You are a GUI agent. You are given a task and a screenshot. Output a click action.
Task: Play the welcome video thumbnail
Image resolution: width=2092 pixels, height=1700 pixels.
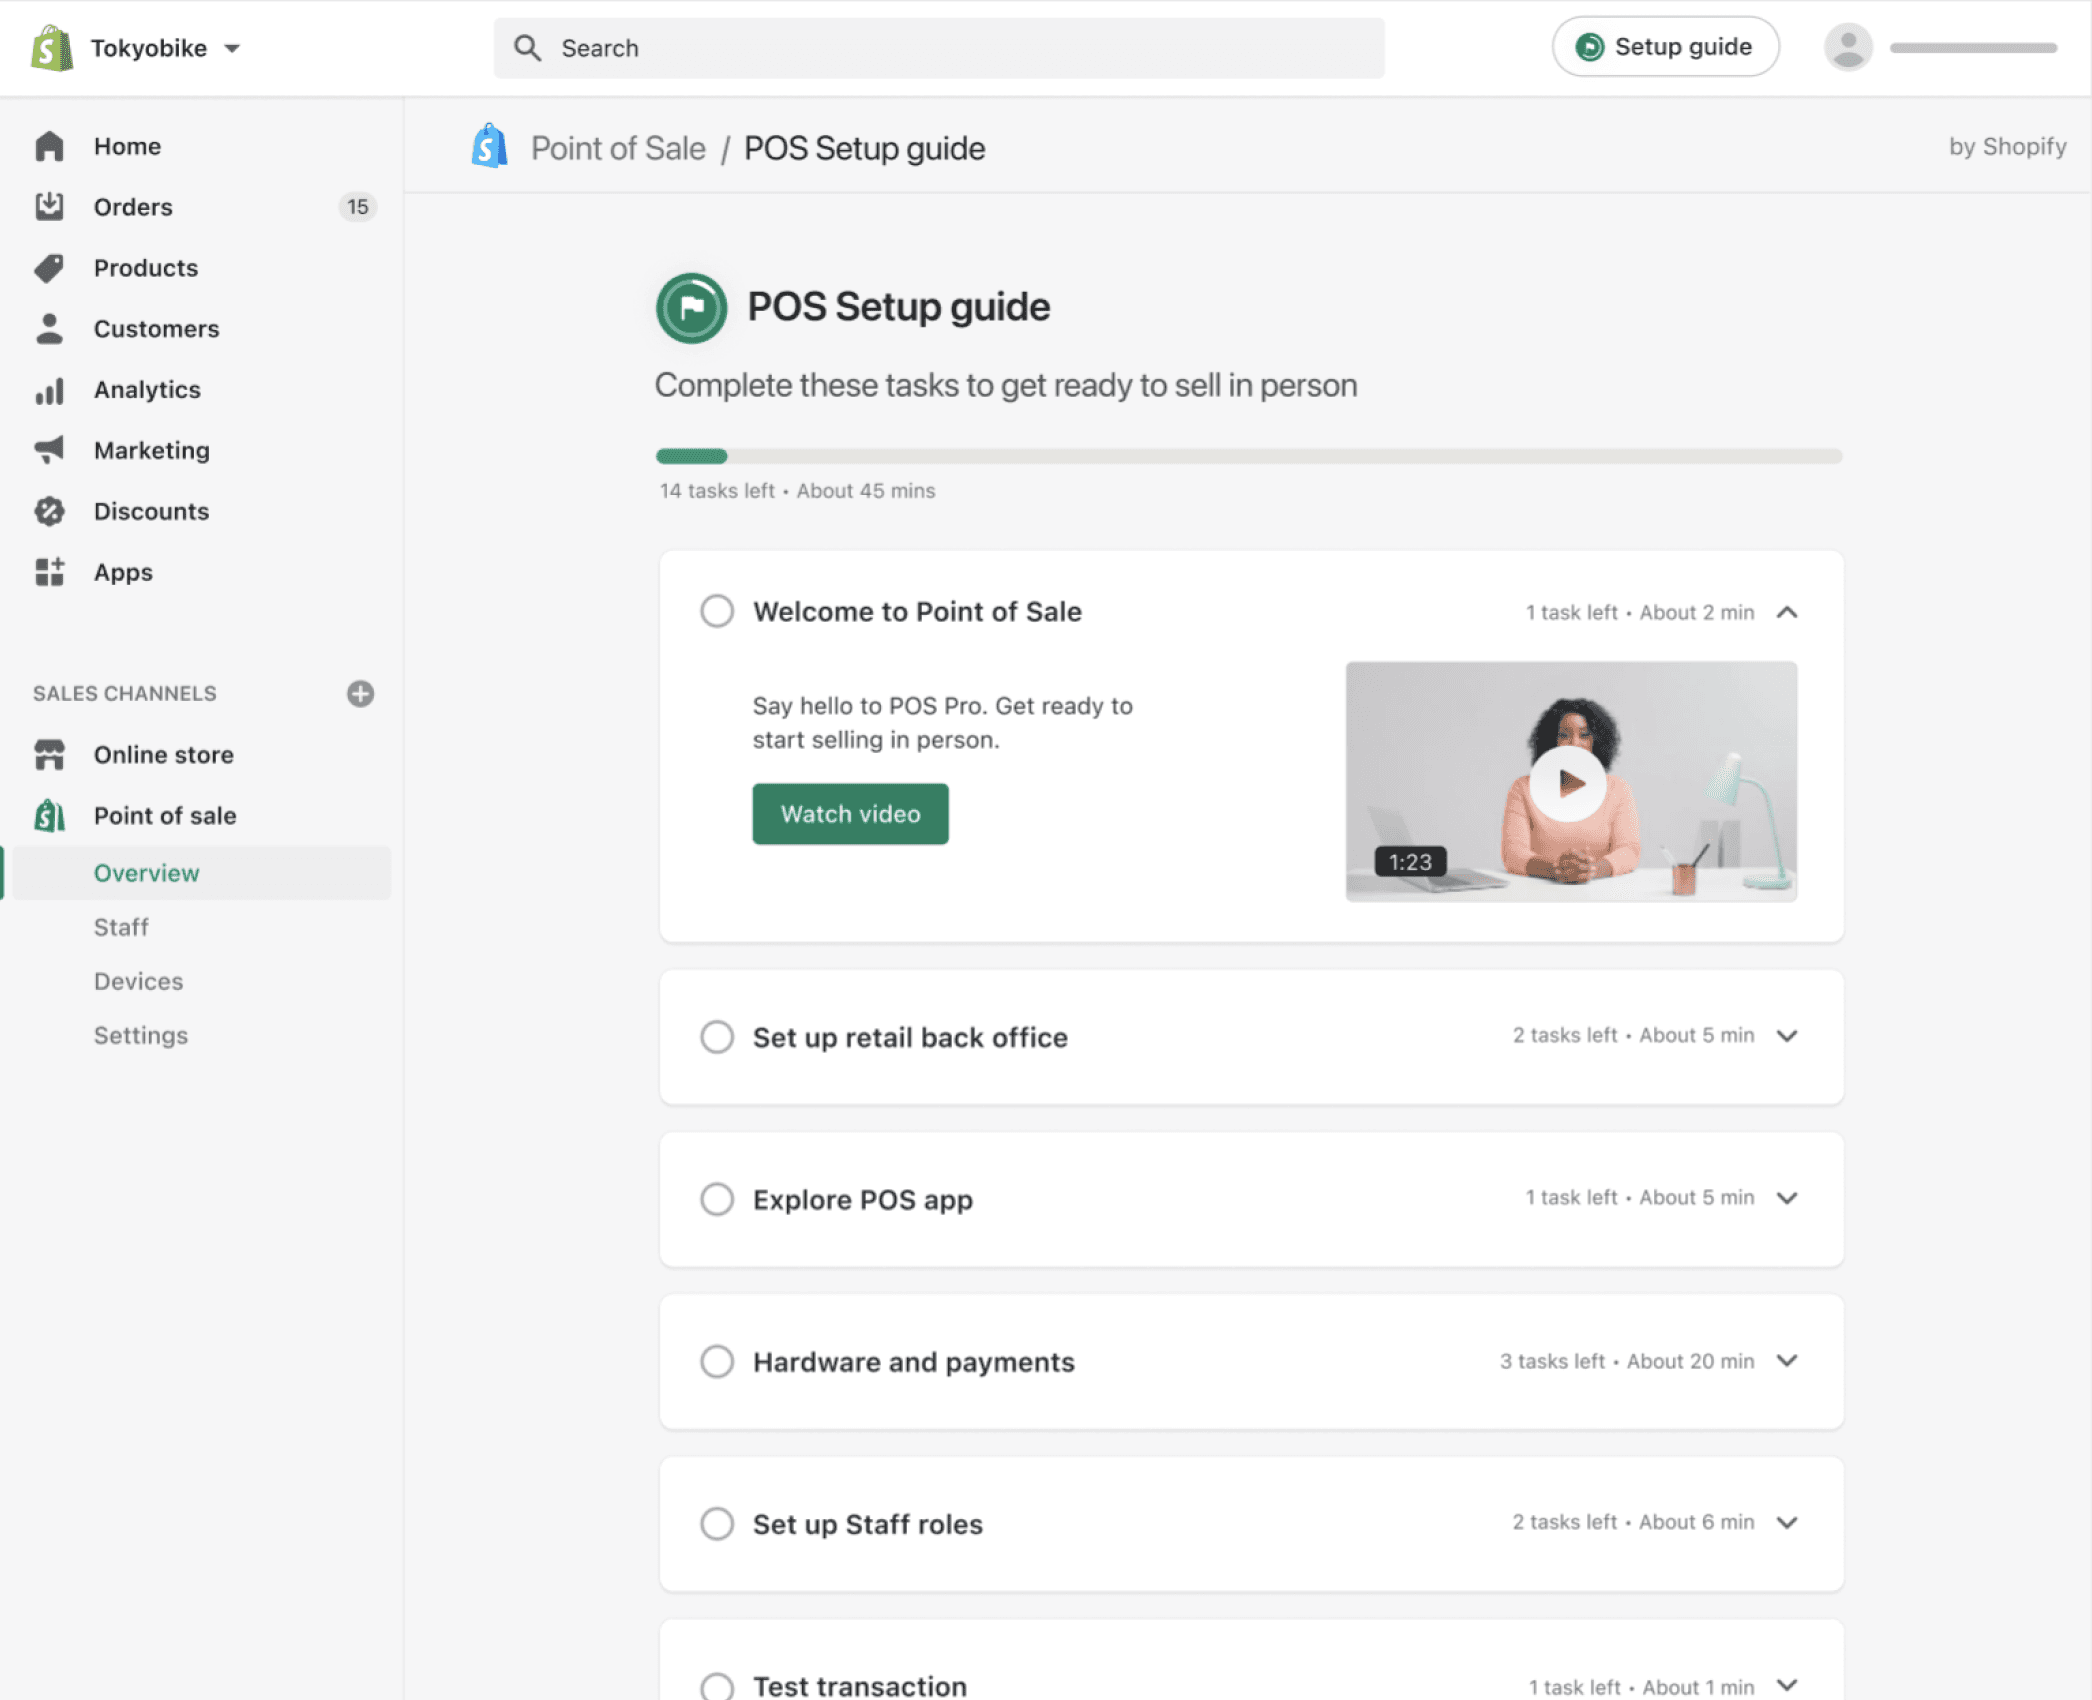1568,782
